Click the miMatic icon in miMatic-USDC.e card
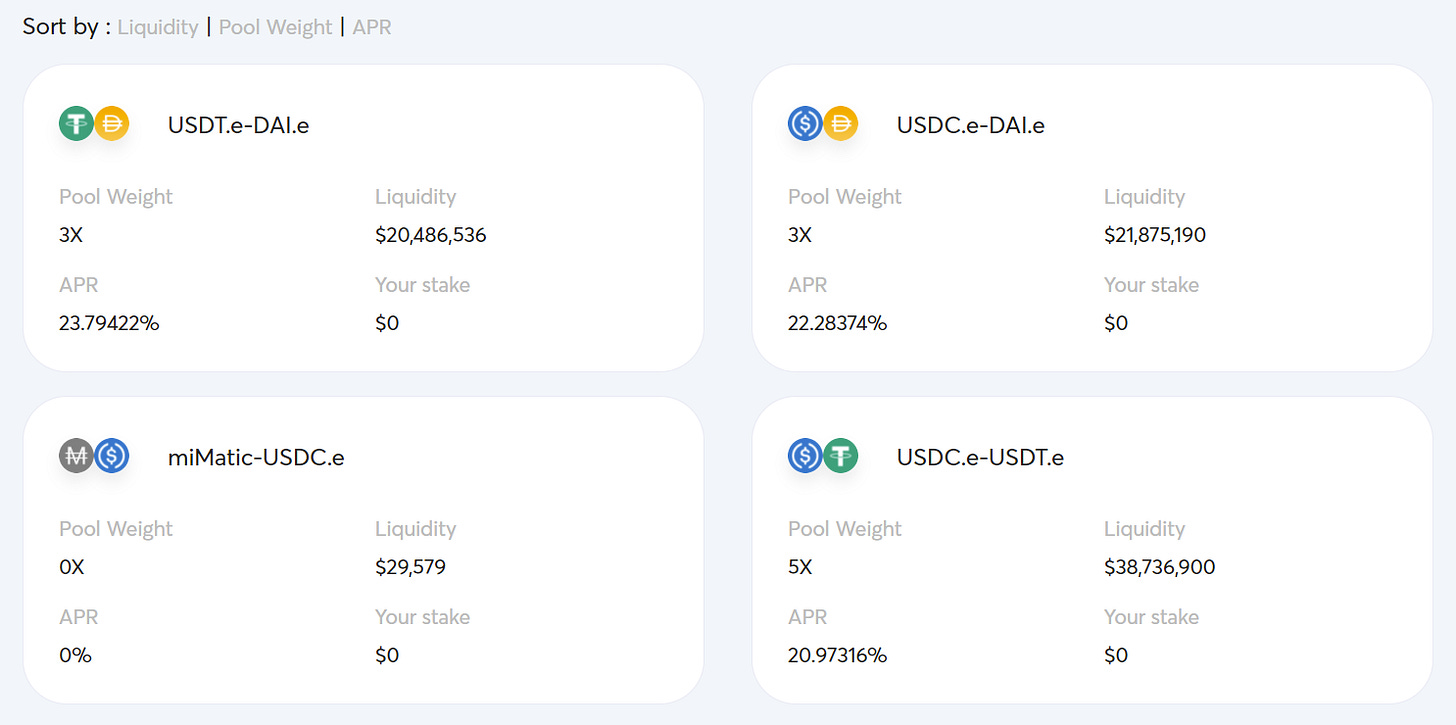The width and height of the screenshot is (1456, 725). 76,456
